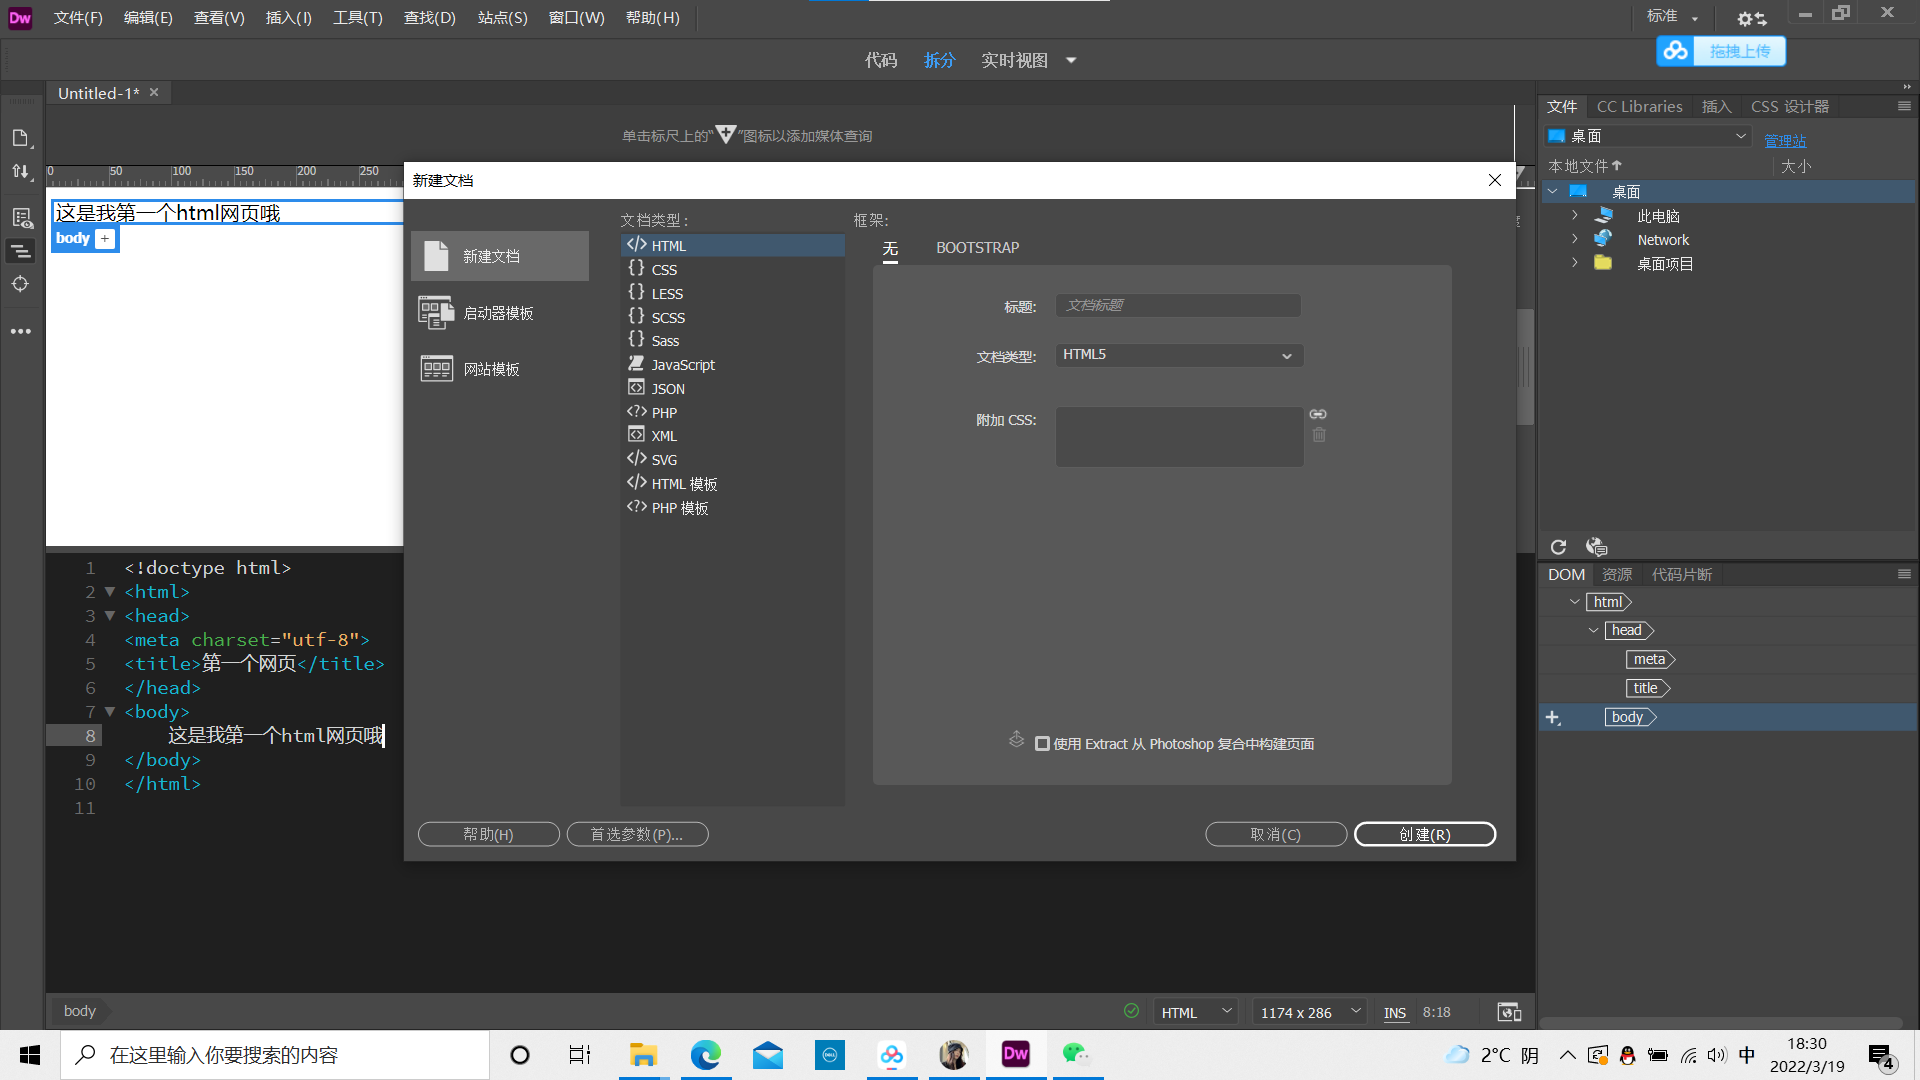Click the sync settings gear icon
The image size is (1920, 1080).
(1750, 18)
